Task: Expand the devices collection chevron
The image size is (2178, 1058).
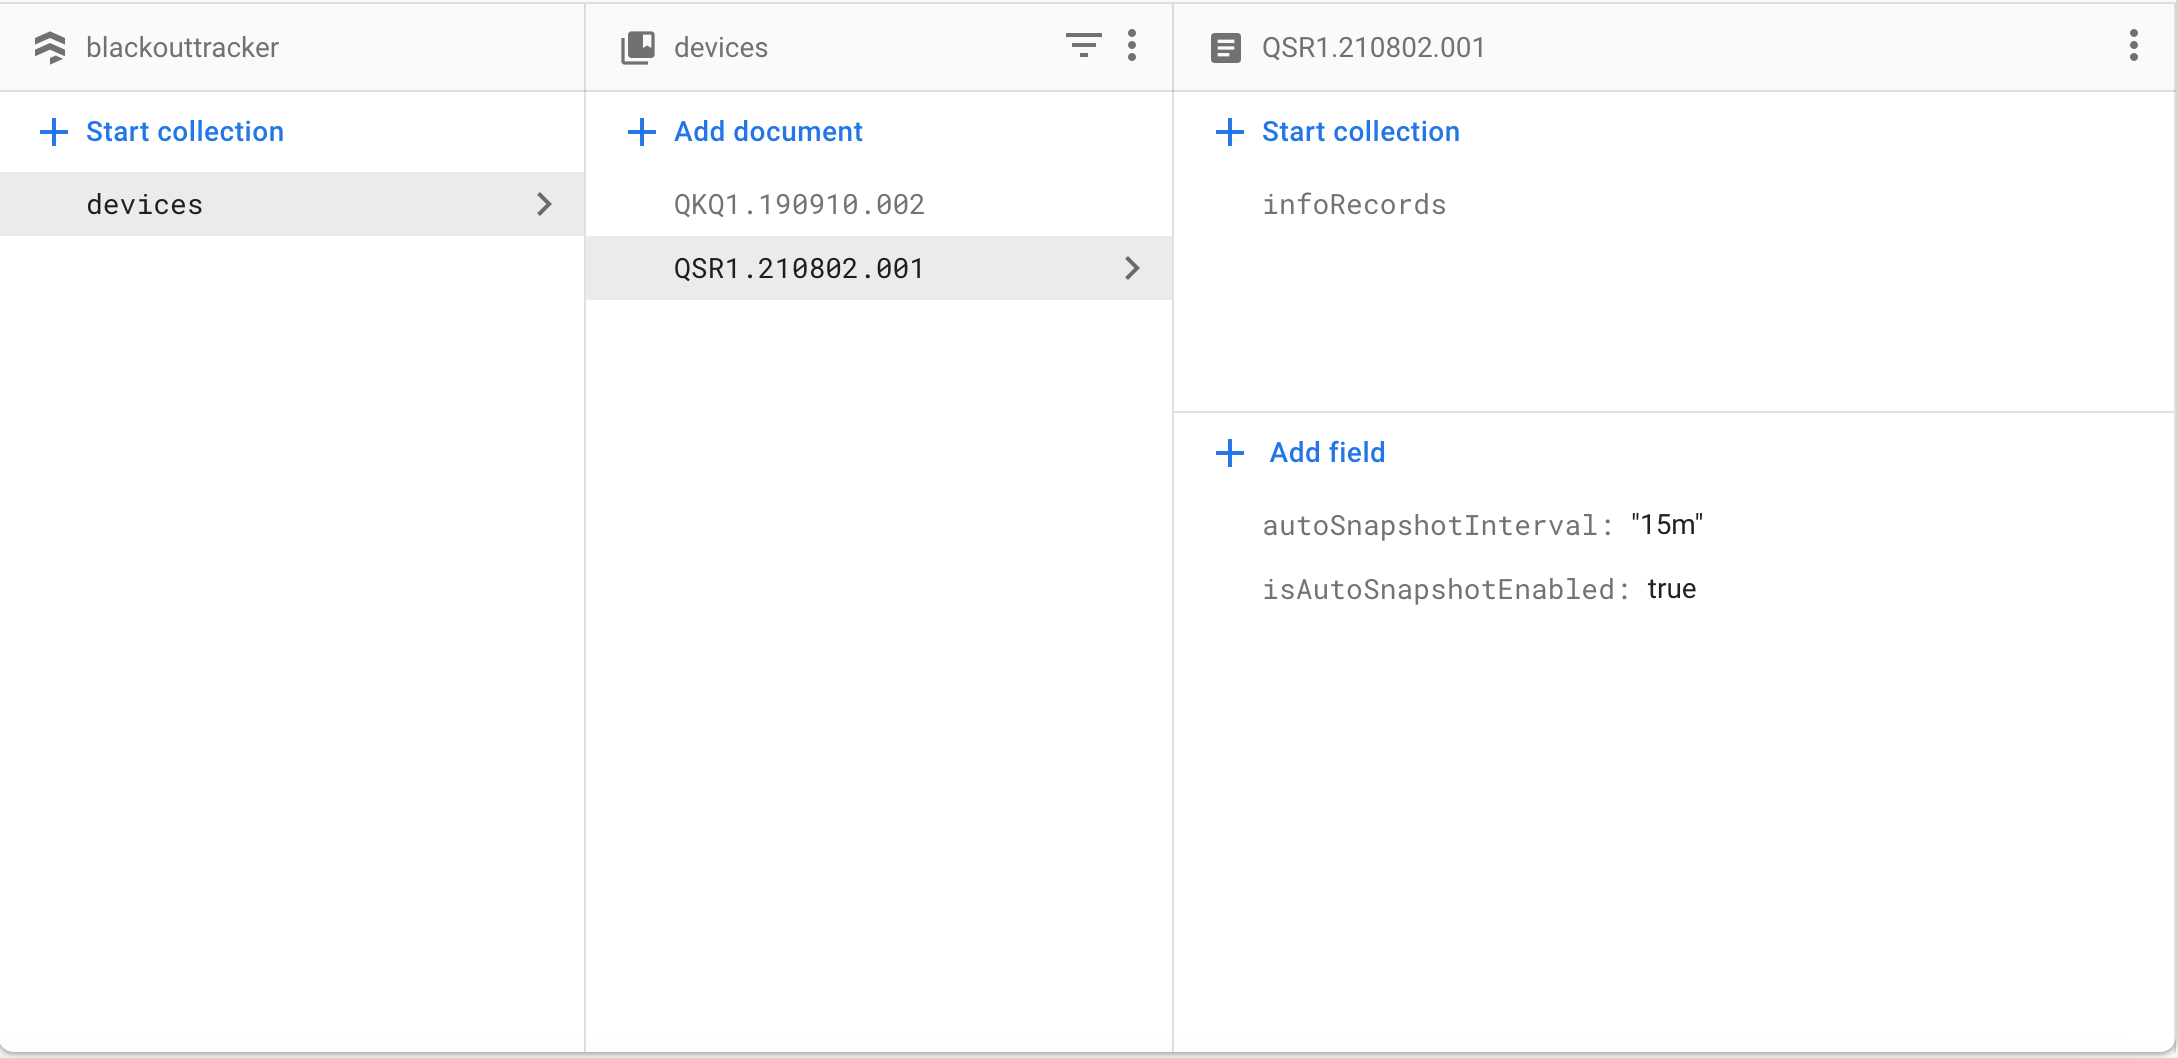Action: click(x=544, y=204)
